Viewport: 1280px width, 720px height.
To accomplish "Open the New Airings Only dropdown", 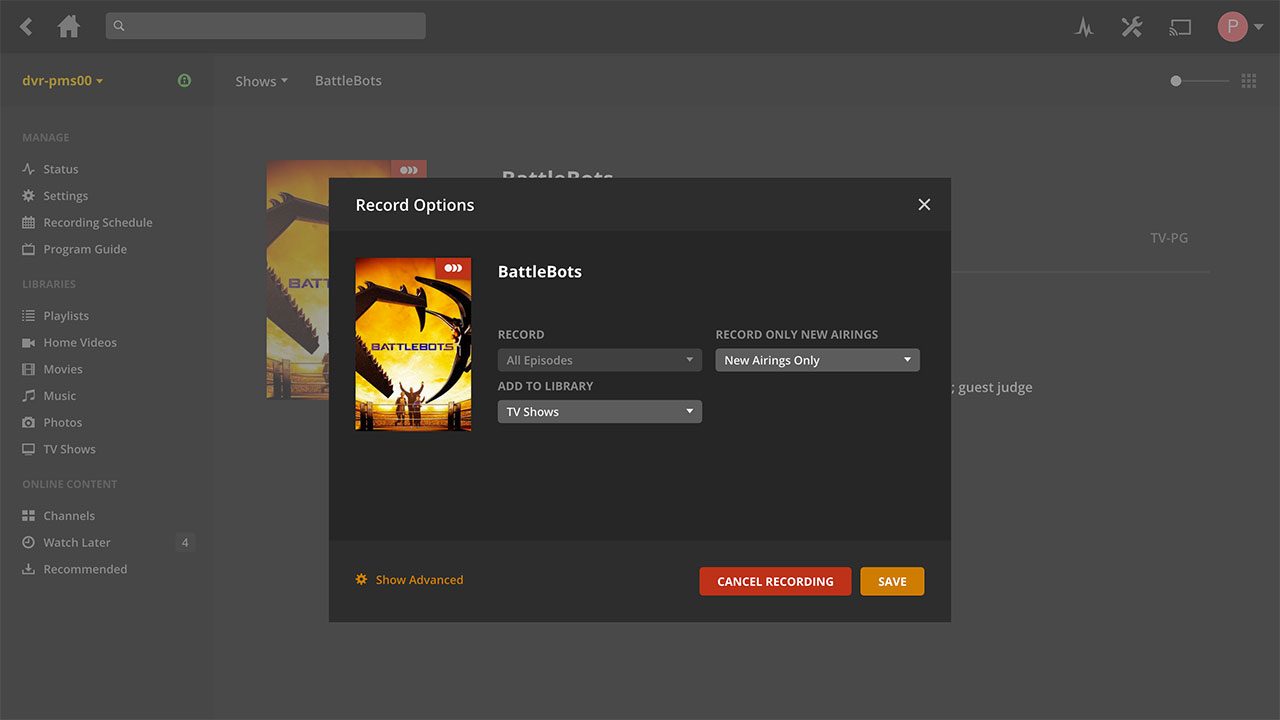I will (x=817, y=360).
